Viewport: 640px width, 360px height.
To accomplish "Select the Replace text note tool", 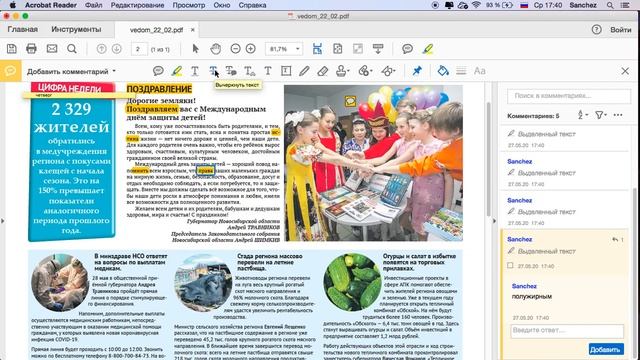I will pos(231,71).
